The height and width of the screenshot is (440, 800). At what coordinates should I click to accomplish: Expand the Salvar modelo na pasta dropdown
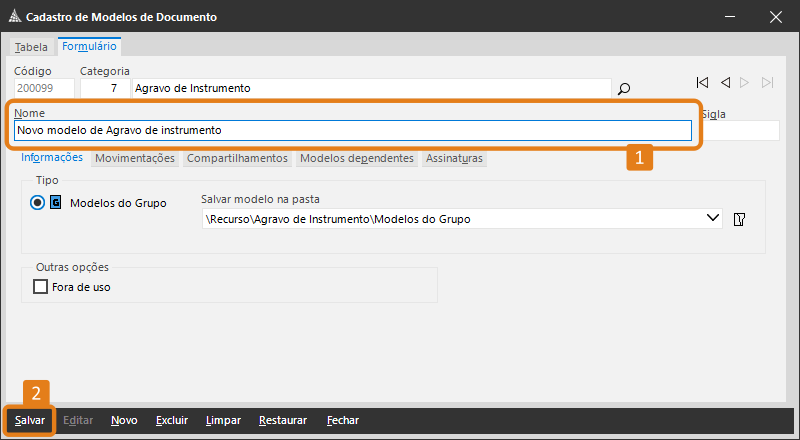coord(713,218)
